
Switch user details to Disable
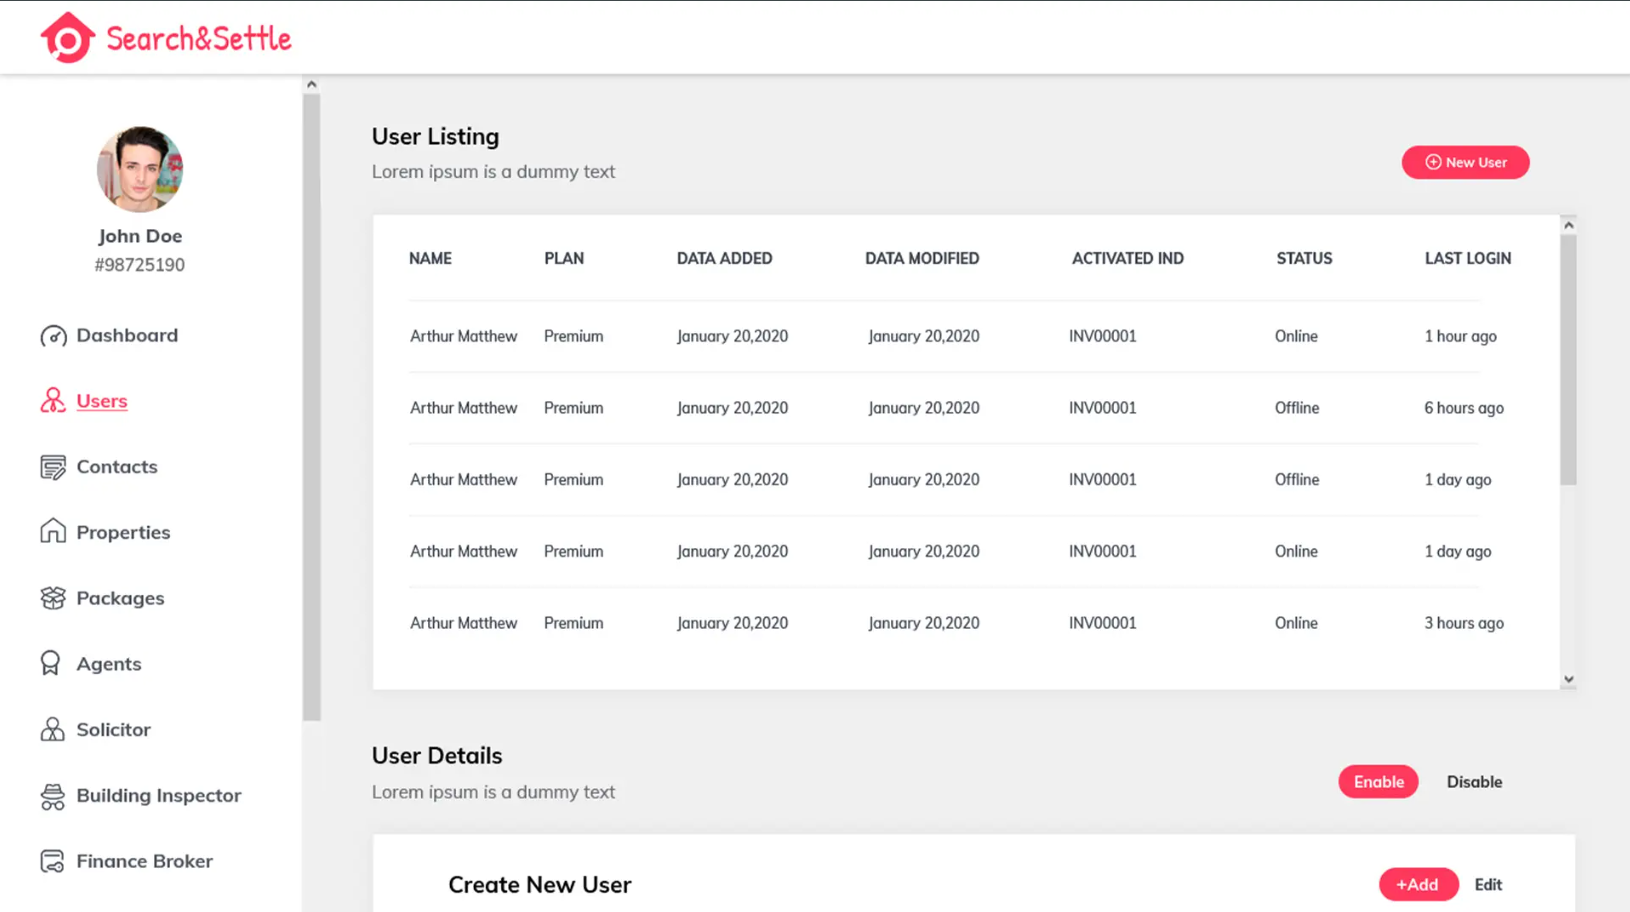click(1473, 782)
